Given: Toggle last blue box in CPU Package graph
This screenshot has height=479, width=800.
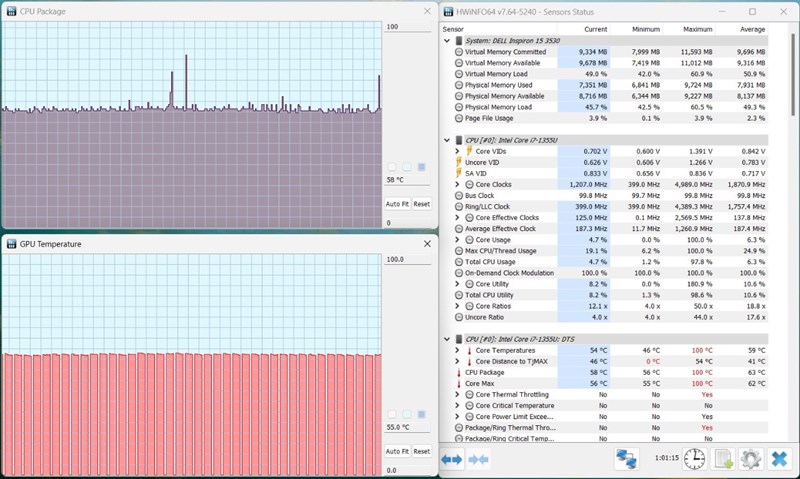Looking at the screenshot, I should pos(421,167).
